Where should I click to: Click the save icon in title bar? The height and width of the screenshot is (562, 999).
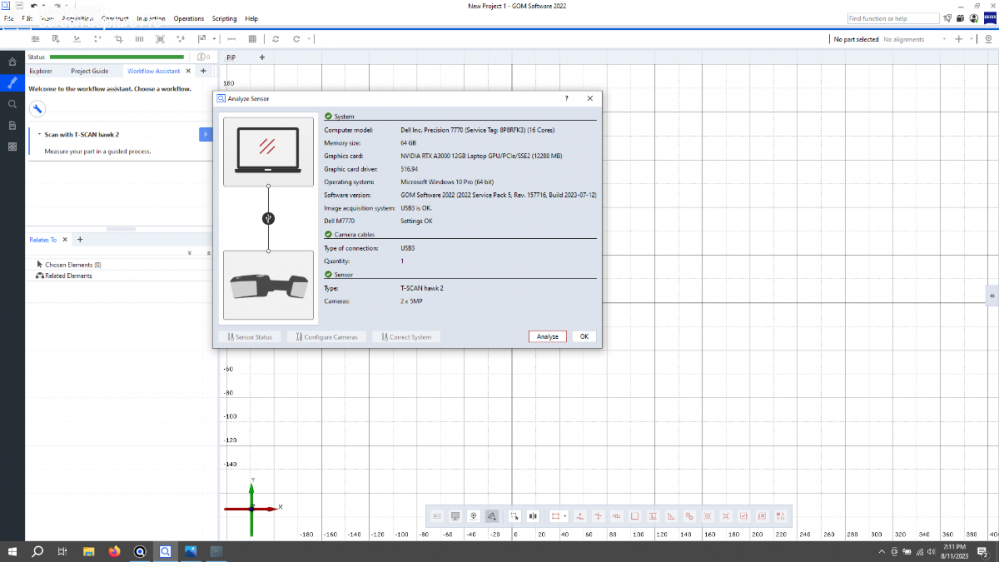pyautogui.click(x=20, y=6)
